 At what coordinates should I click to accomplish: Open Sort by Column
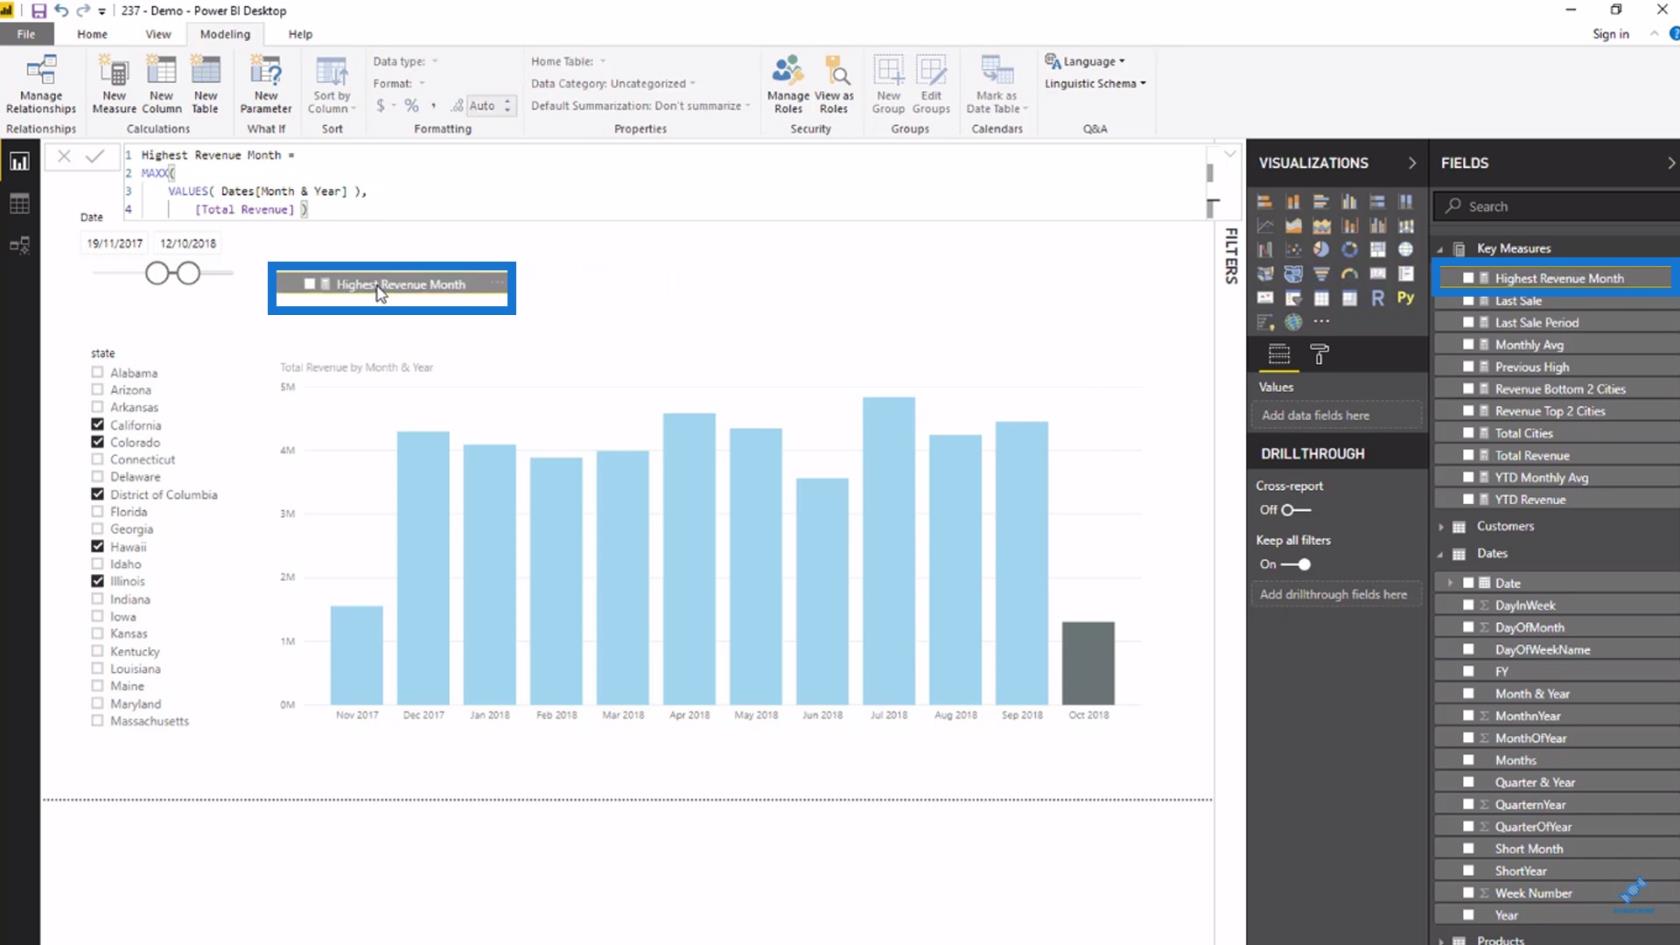coord(331,85)
